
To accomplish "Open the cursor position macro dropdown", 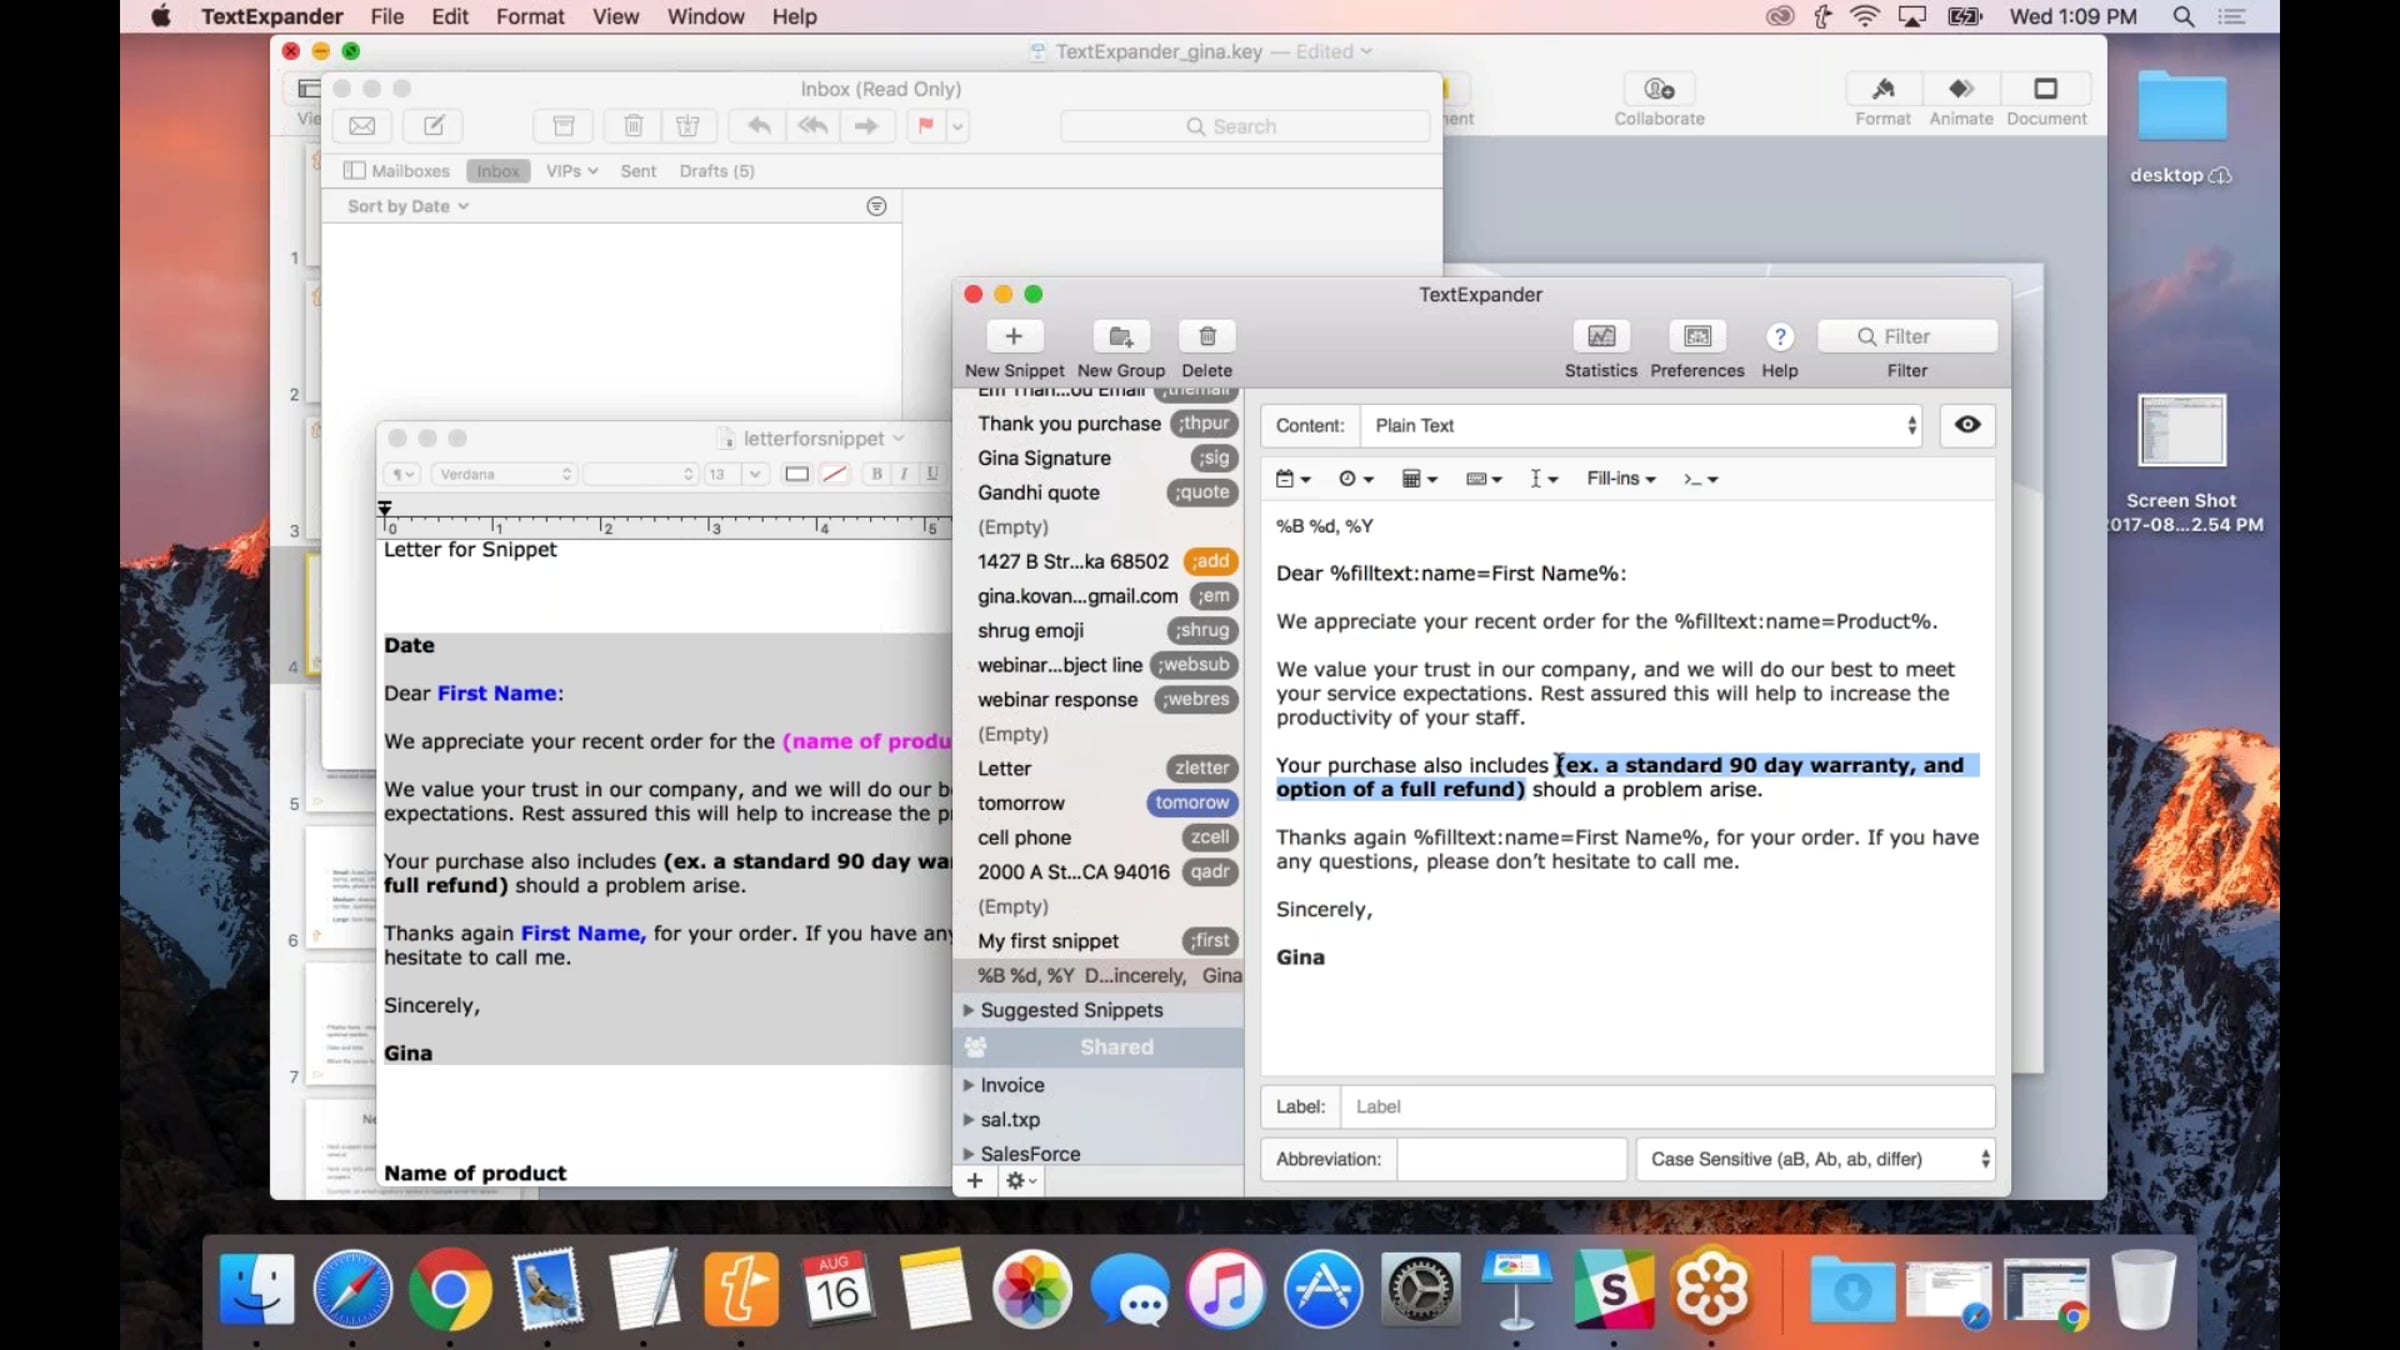I will click(1544, 479).
